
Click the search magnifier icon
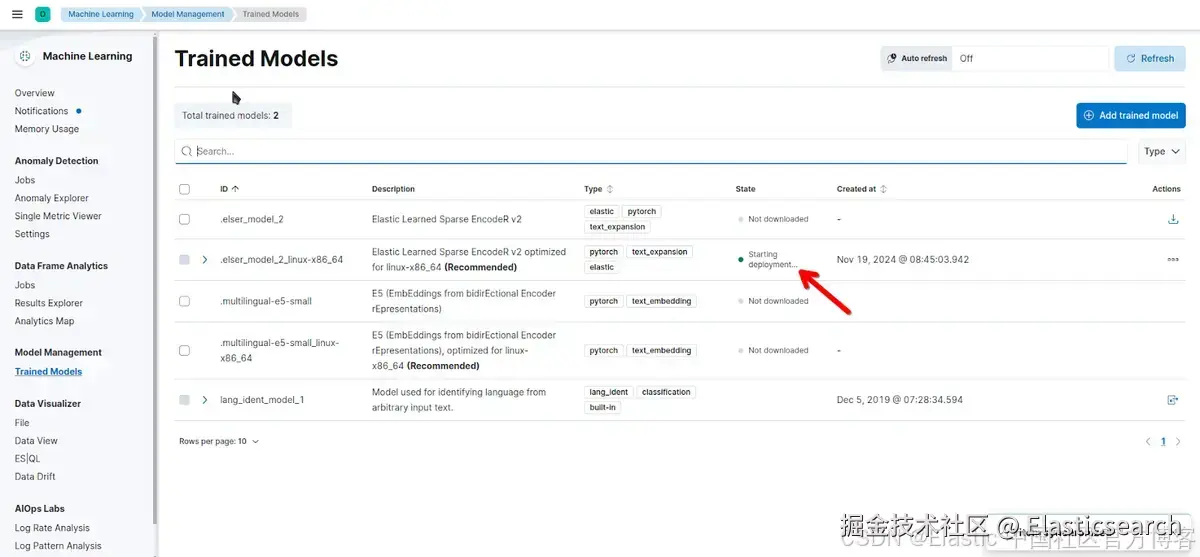(187, 151)
